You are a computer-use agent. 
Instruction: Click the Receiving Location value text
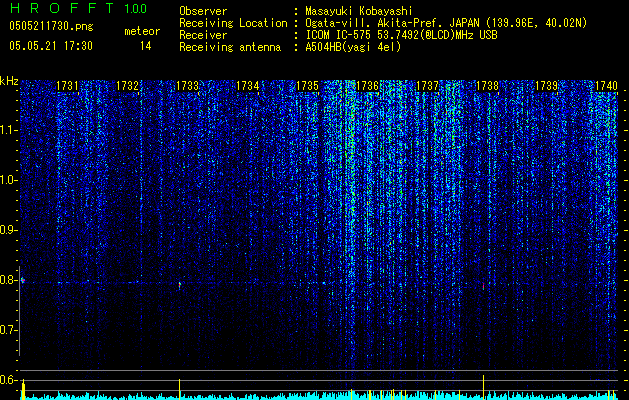(446, 23)
